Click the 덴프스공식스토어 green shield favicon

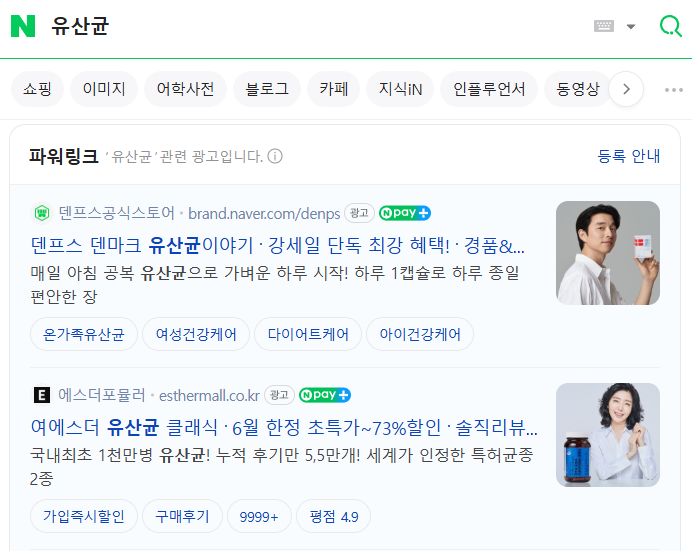42,214
